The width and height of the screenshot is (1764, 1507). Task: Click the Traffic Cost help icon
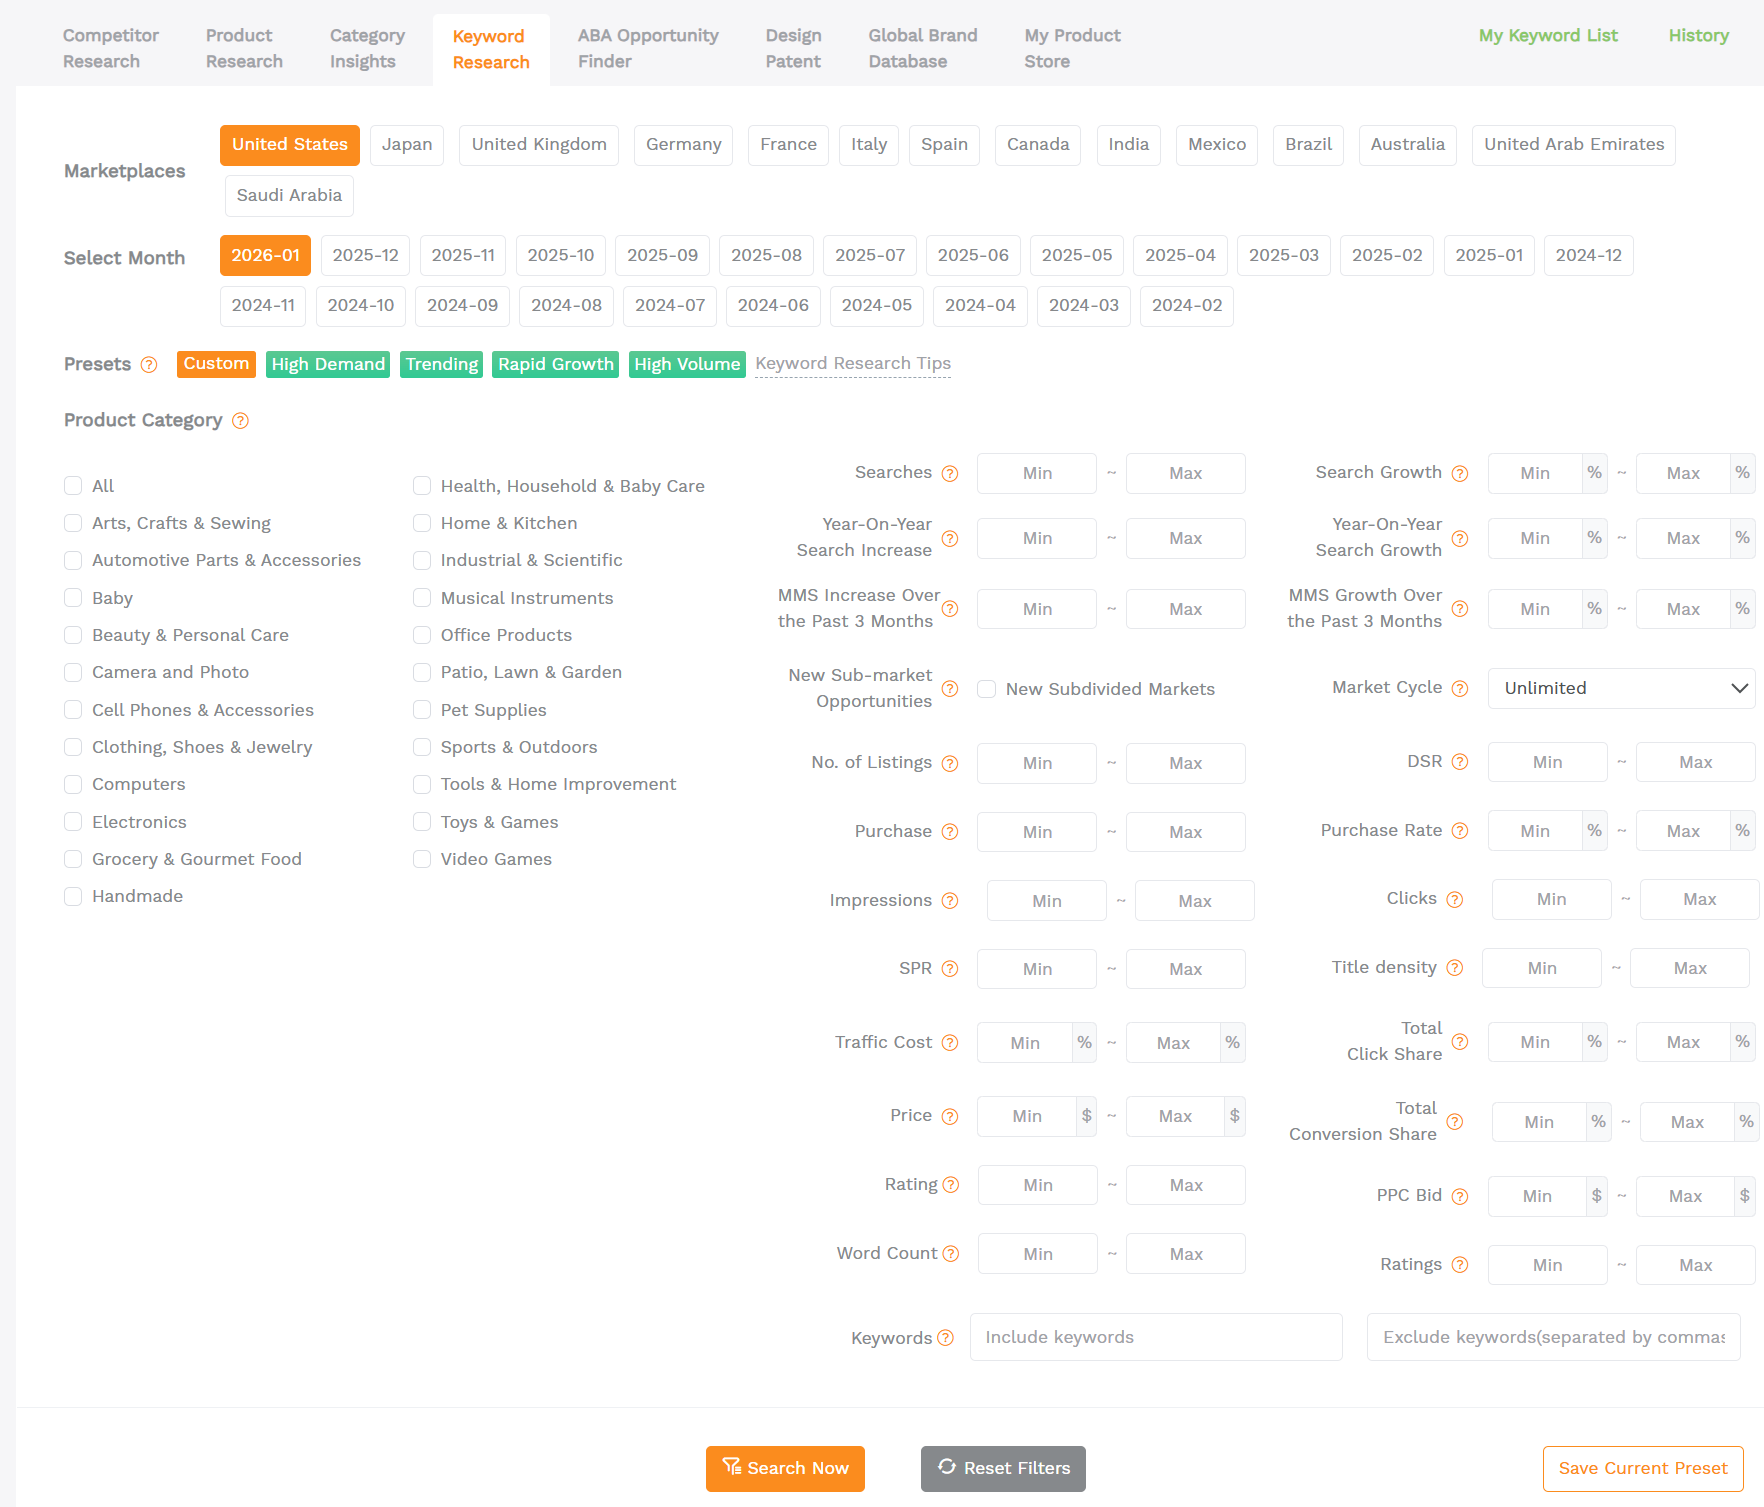[x=950, y=1041]
